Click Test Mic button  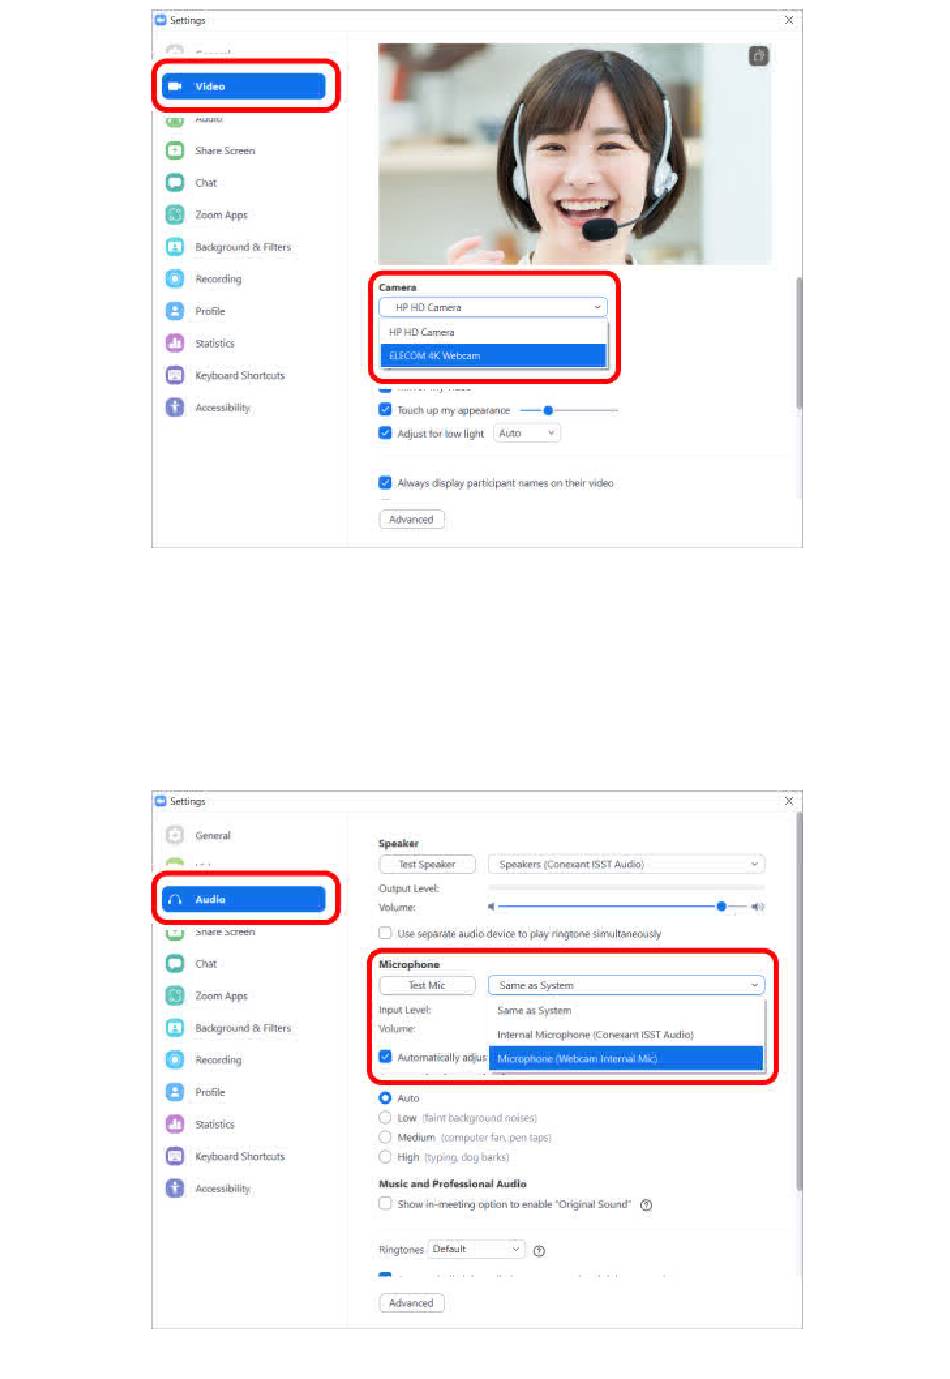click(427, 985)
